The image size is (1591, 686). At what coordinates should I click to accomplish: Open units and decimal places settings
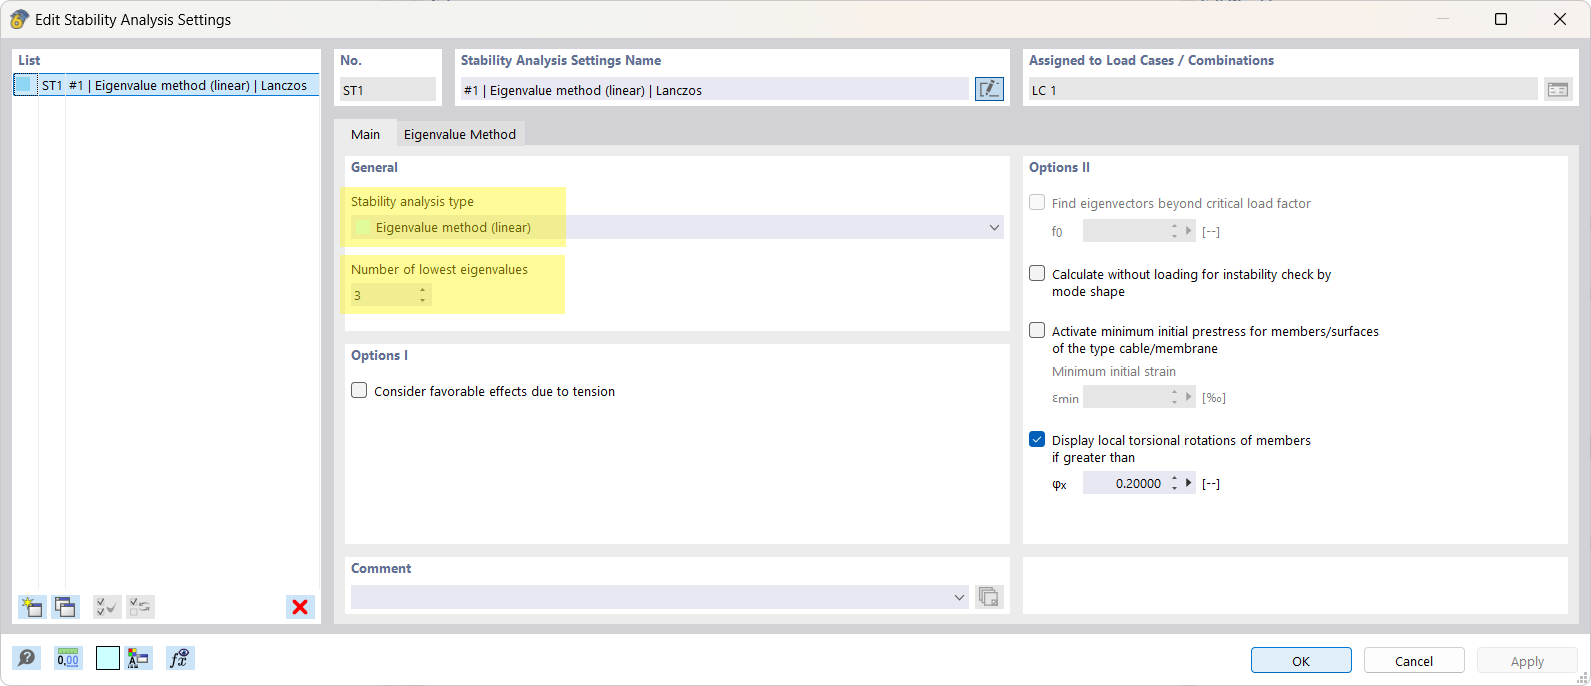[x=68, y=658]
